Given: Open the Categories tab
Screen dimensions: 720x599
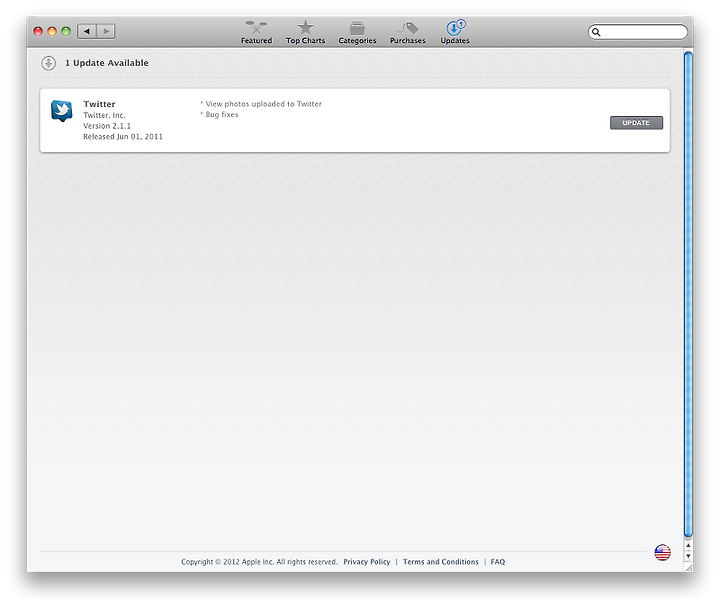Looking at the screenshot, I should pos(357,33).
